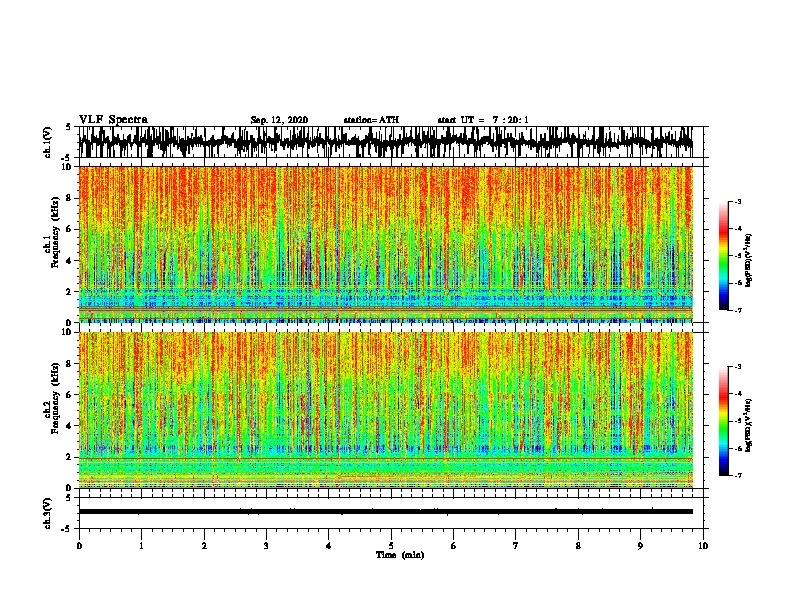This screenshot has width=792, height=612.
Task: Click the ch.2 spectrogram plot area
Action: click(x=385, y=410)
